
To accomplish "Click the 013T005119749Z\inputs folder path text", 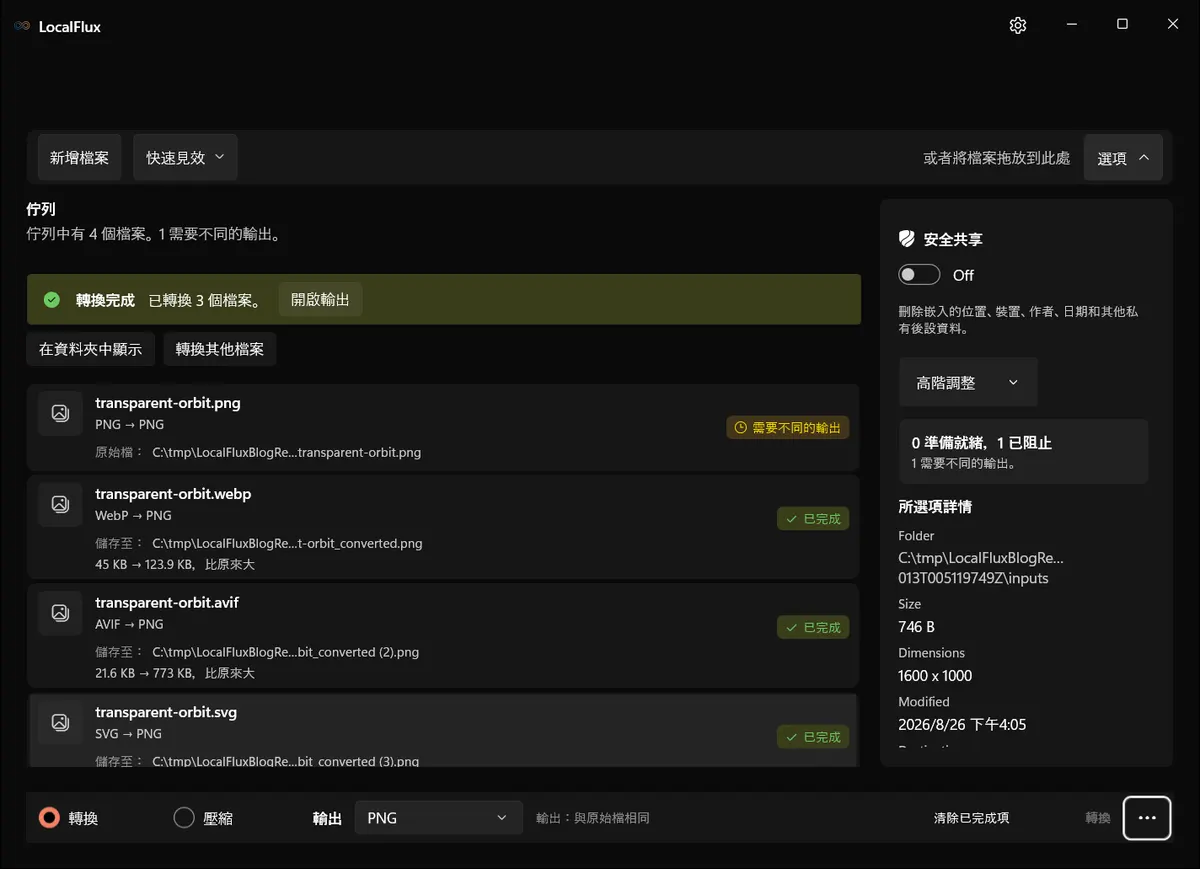I will tap(973, 578).
